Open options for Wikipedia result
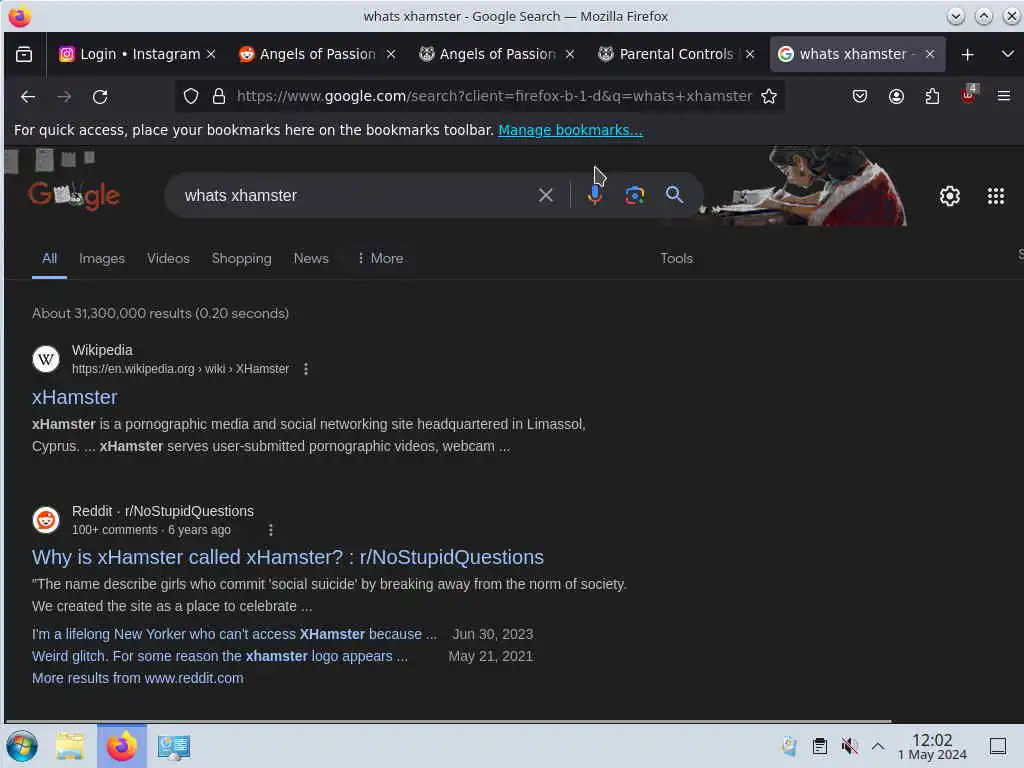This screenshot has width=1024, height=768. pyautogui.click(x=306, y=369)
